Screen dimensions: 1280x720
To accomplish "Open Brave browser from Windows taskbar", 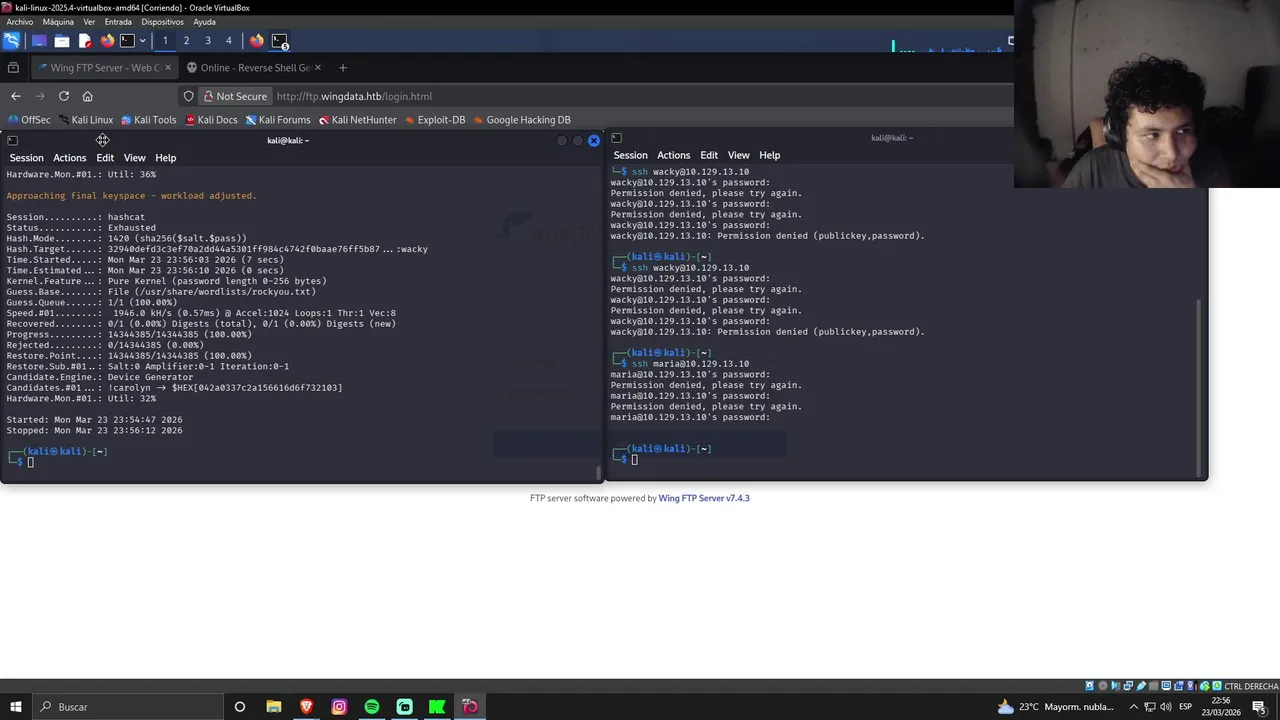I will [x=306, y=707].
